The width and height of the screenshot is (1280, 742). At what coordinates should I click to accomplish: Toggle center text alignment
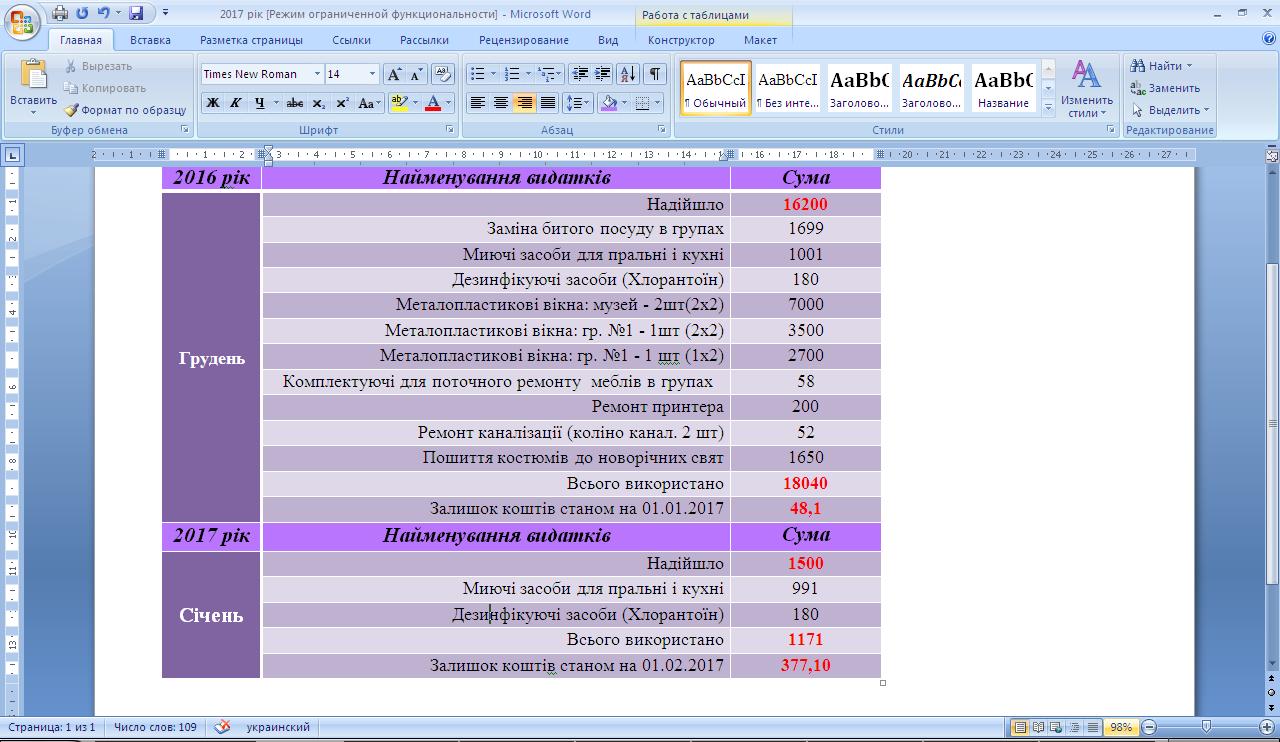(x=501, y=103)
